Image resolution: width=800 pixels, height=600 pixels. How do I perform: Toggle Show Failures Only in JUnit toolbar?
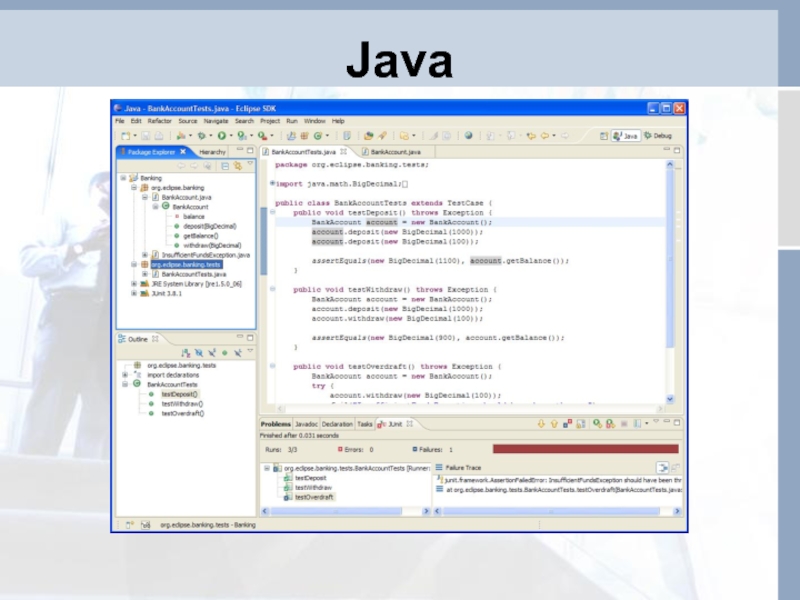[567, 425]
